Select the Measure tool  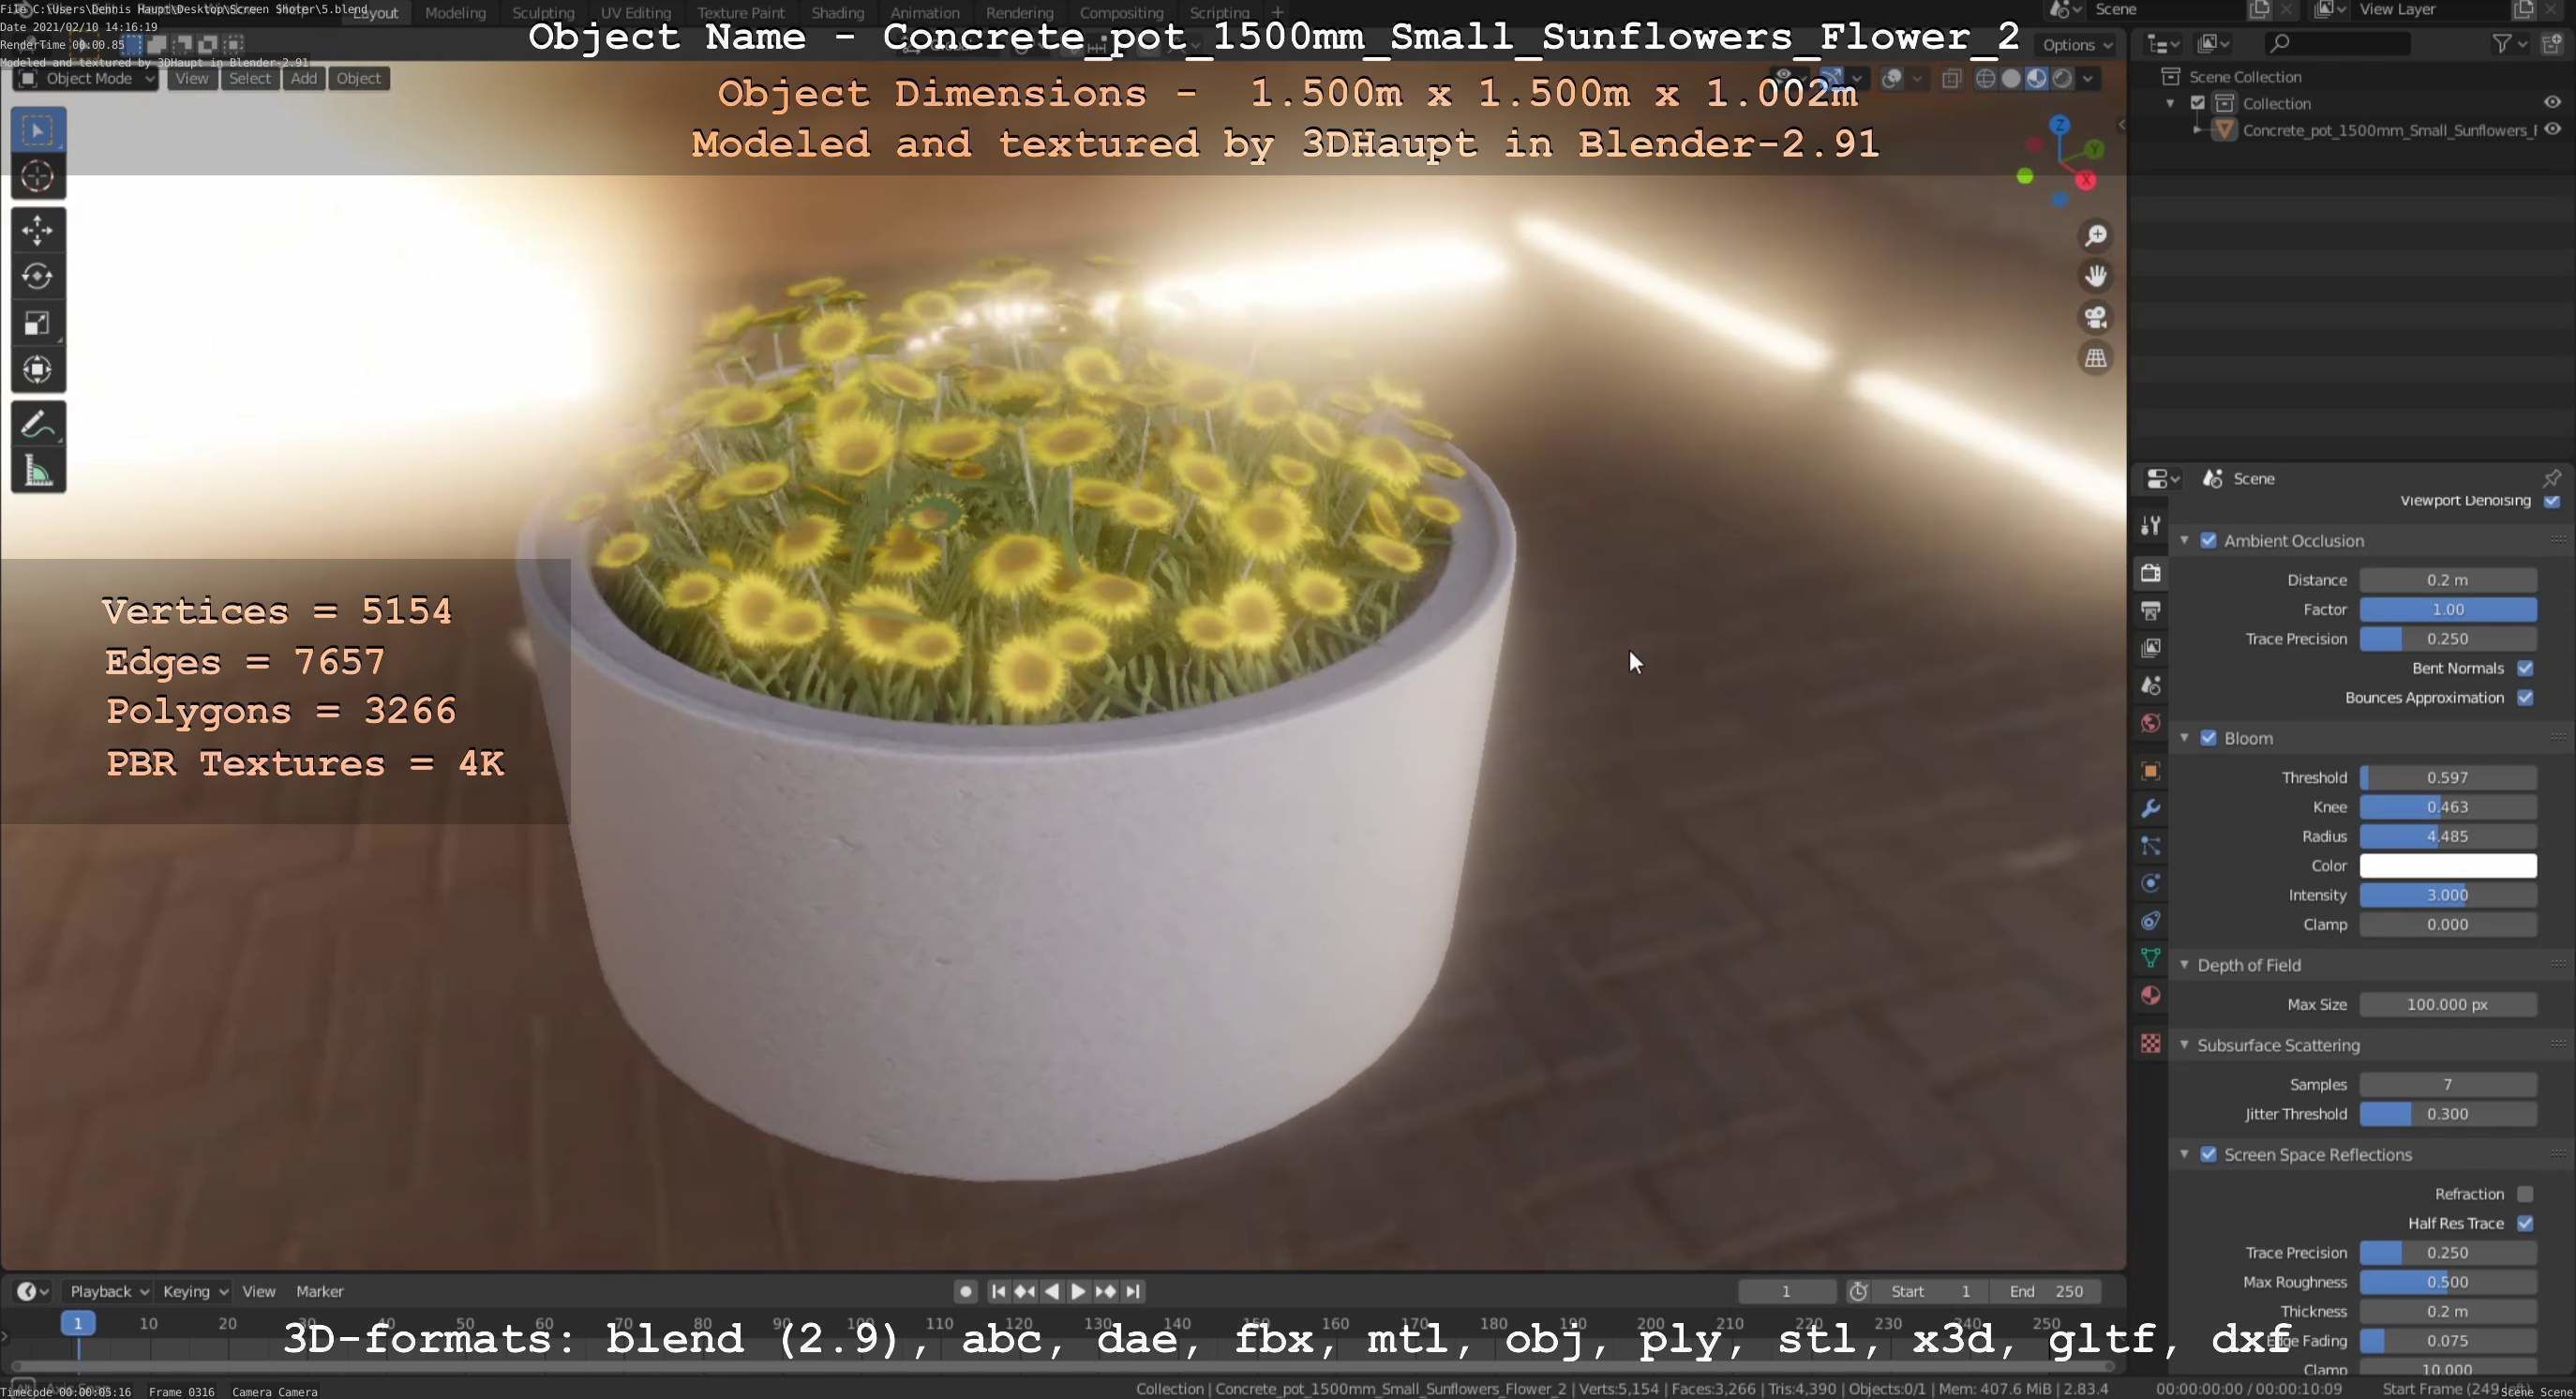38,471
